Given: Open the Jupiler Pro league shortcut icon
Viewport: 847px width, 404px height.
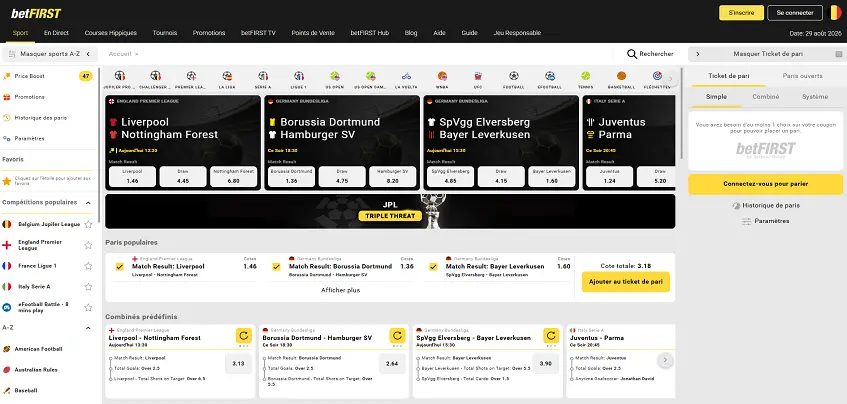Looking at the screenshot, I should (120, 76).
